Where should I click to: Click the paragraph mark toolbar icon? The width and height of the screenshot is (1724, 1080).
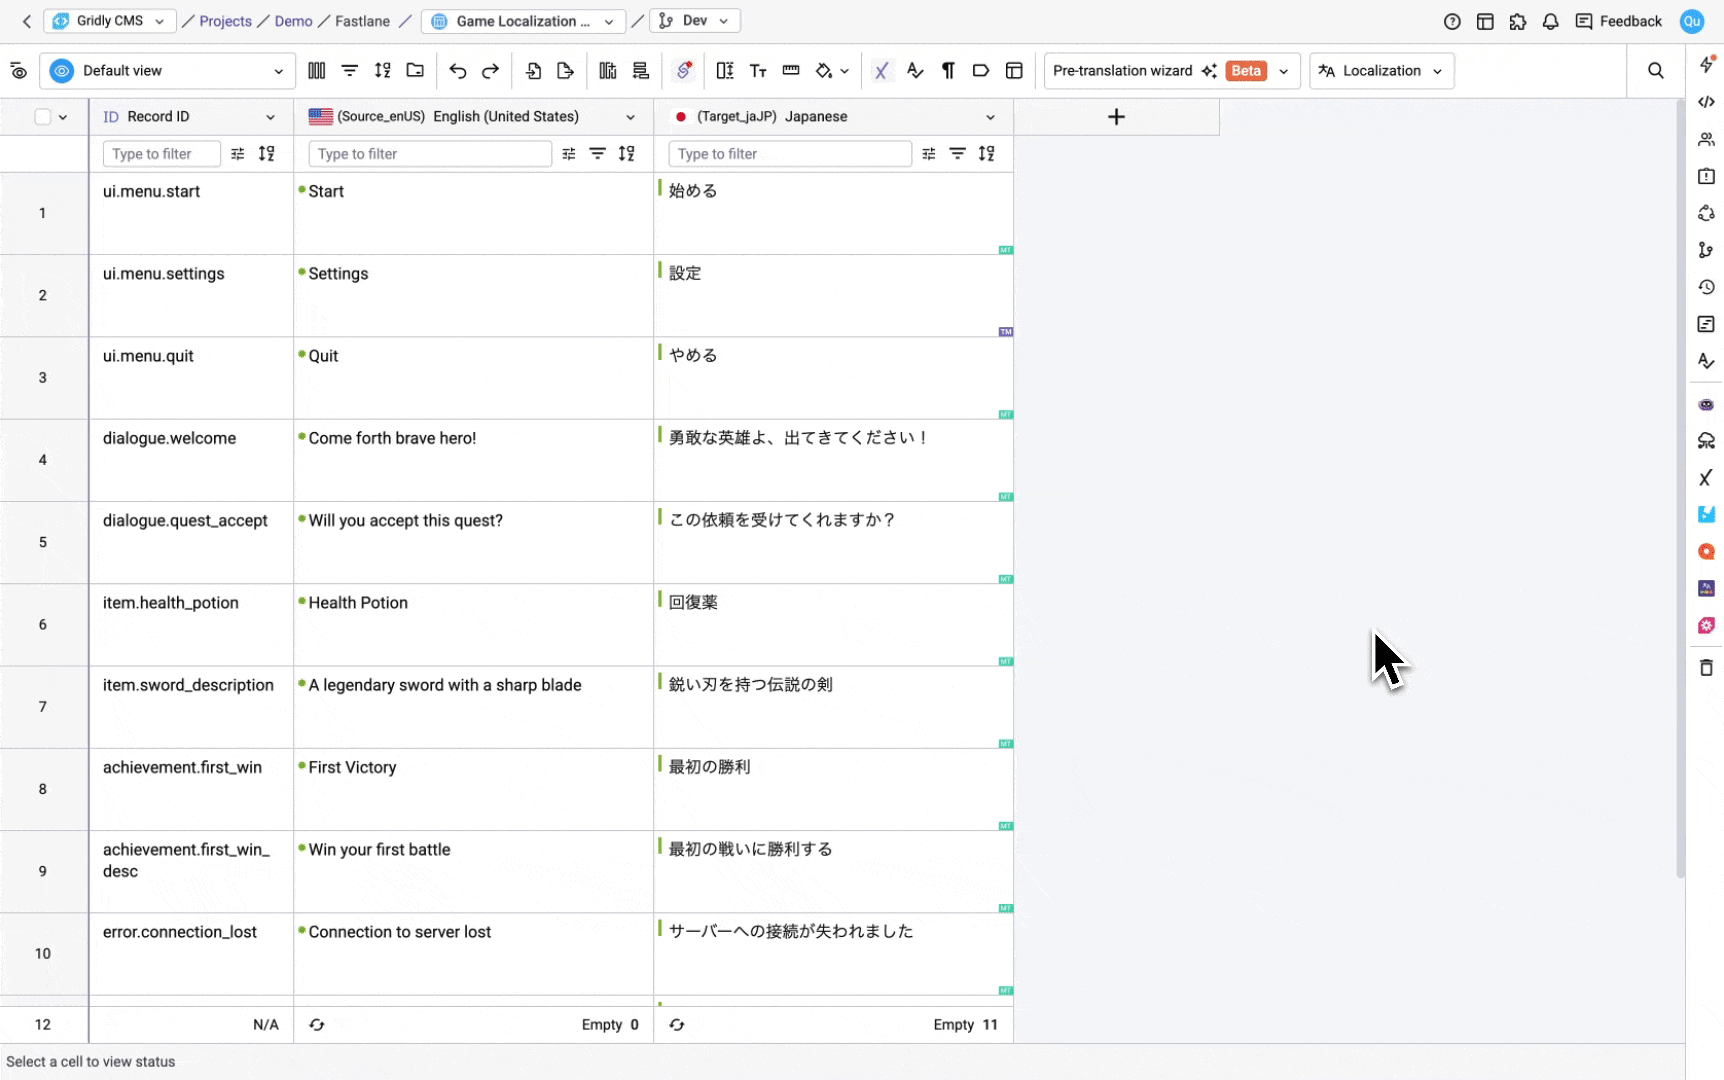pyautogui.click(x=948, y=71)
